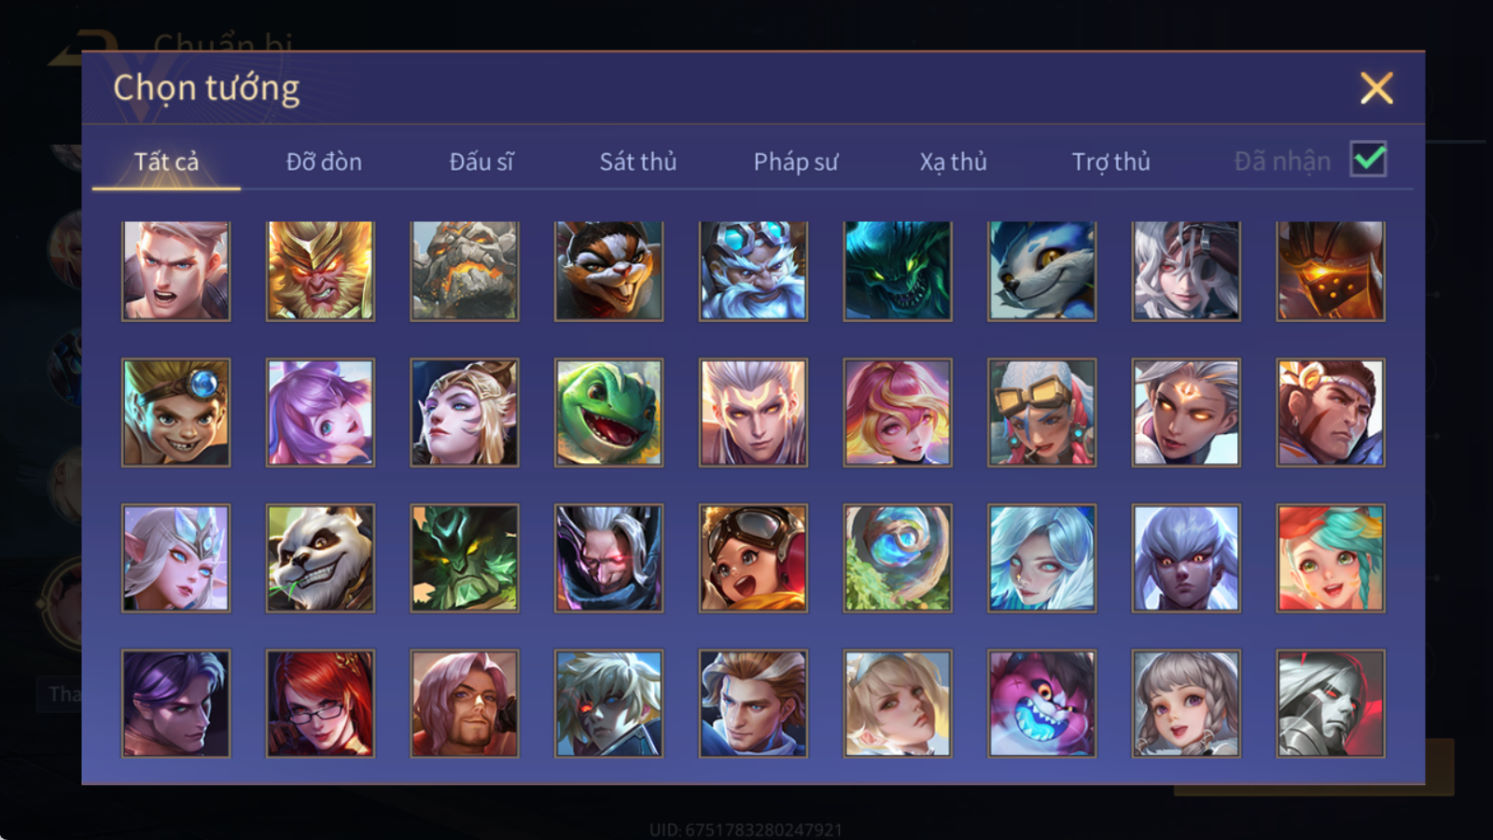Select the white-bearded dwarf with goggles
The width and height of the screenshot is (1493, 840).
(753, 271)
